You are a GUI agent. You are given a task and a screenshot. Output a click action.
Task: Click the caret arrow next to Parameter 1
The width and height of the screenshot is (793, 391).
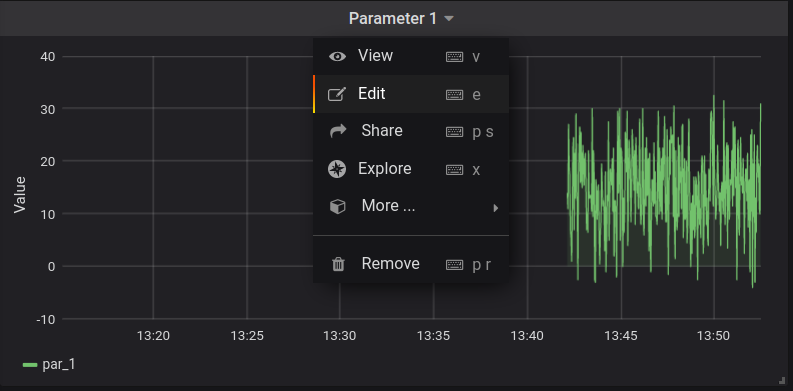pyautogui.click(x=449, y=19)
